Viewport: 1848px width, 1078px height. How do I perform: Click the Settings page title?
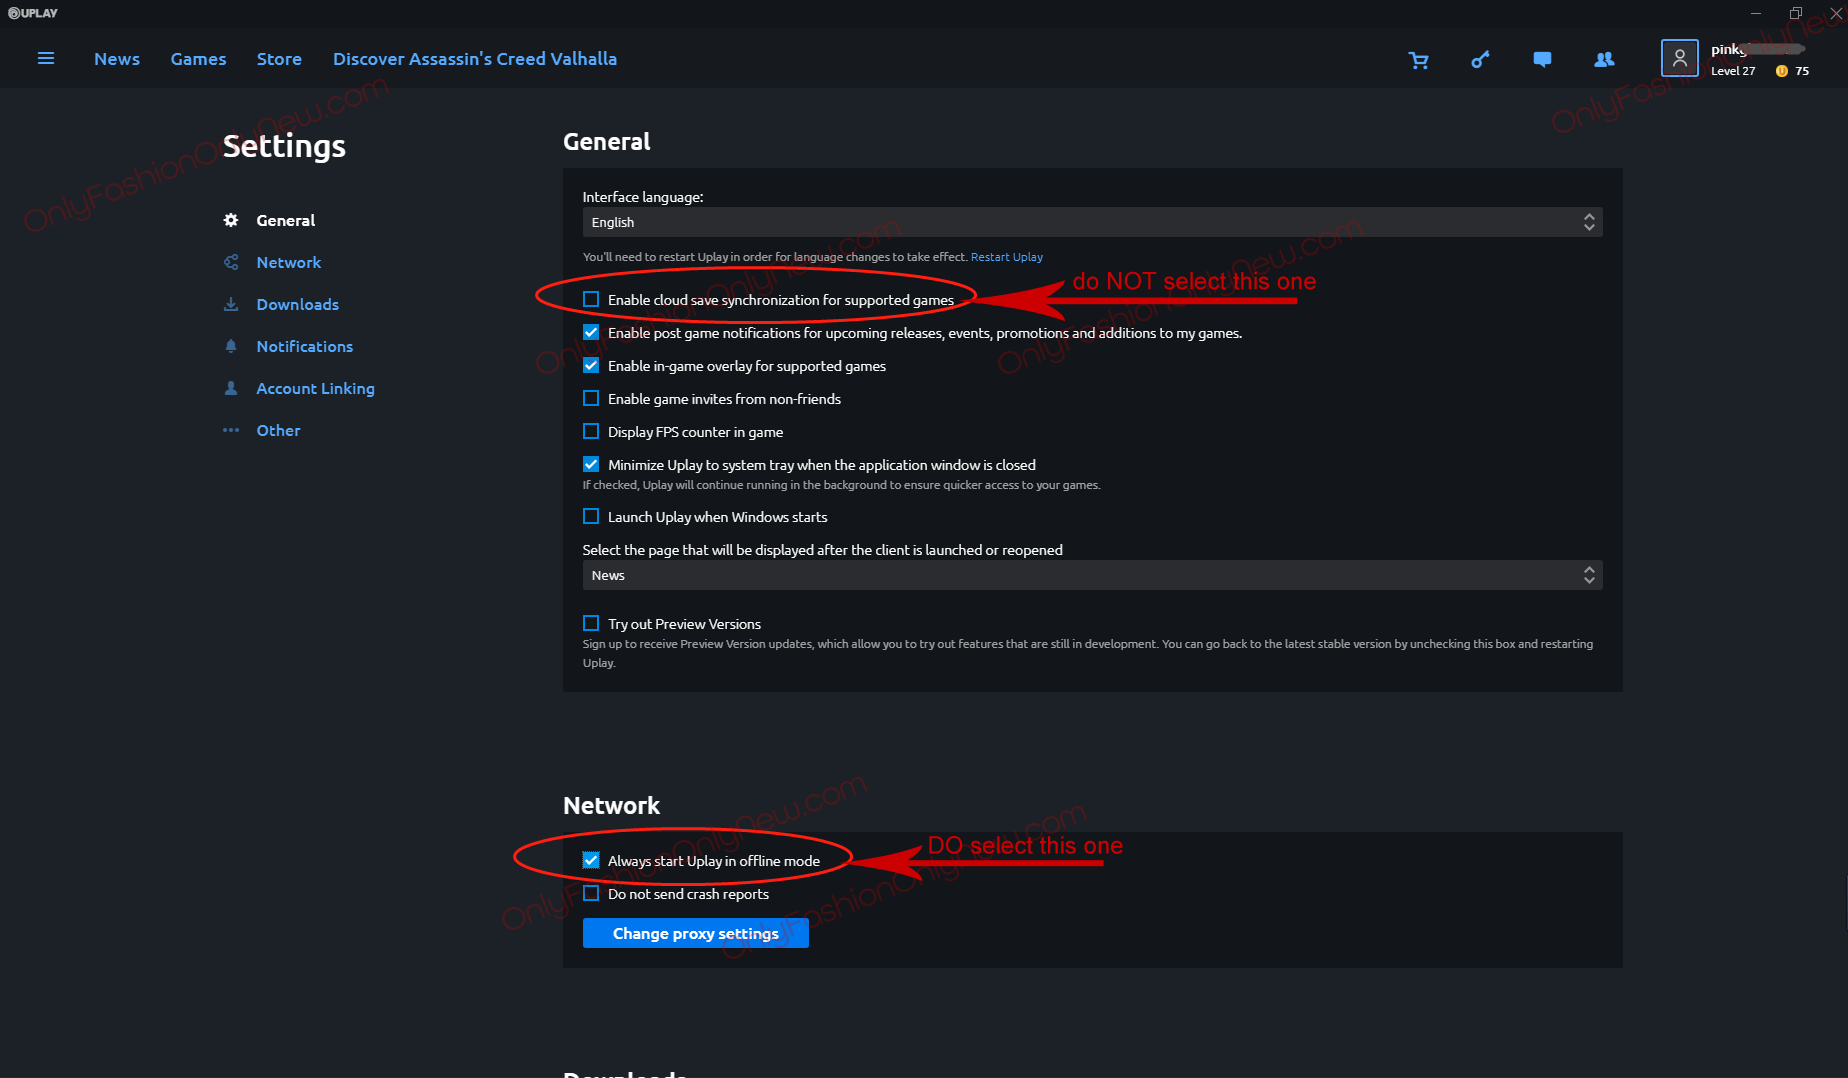tap(284, 146)
